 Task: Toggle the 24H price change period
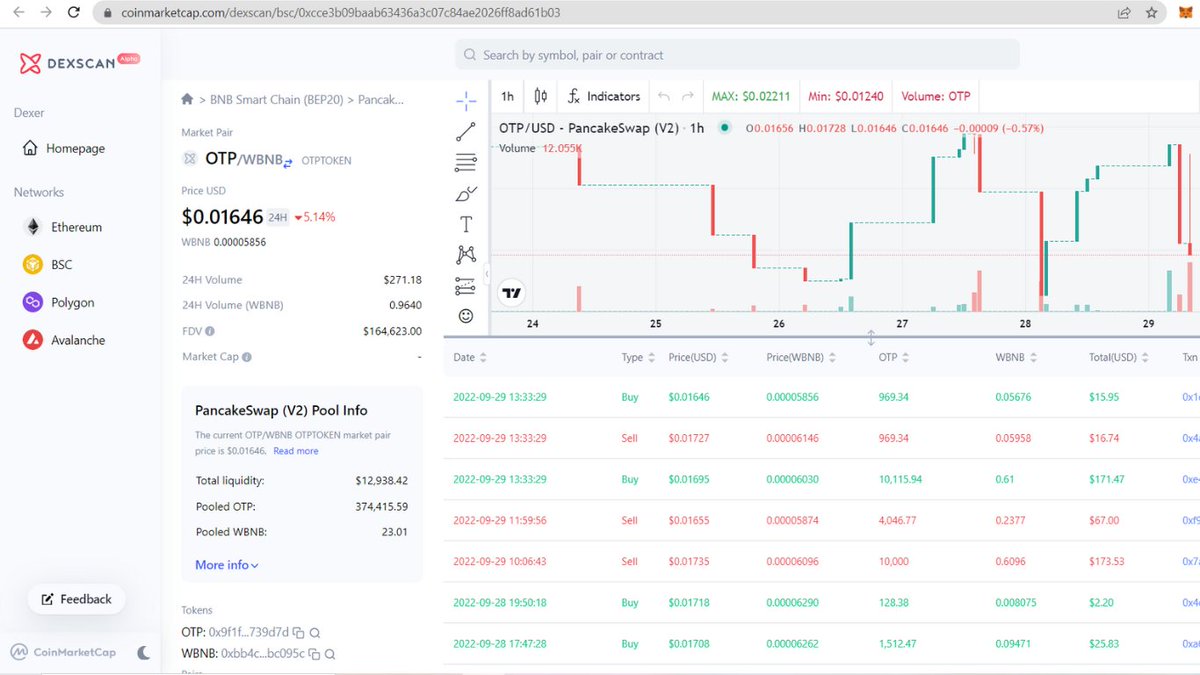[277, 217]
